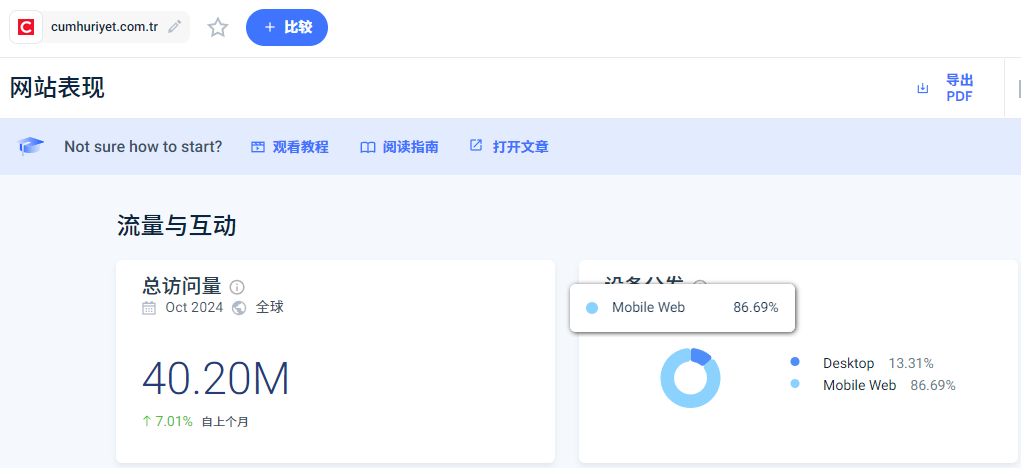Click the 导出 PDF text
This screenshot has width=1021, height=468.
click(959, 88)
